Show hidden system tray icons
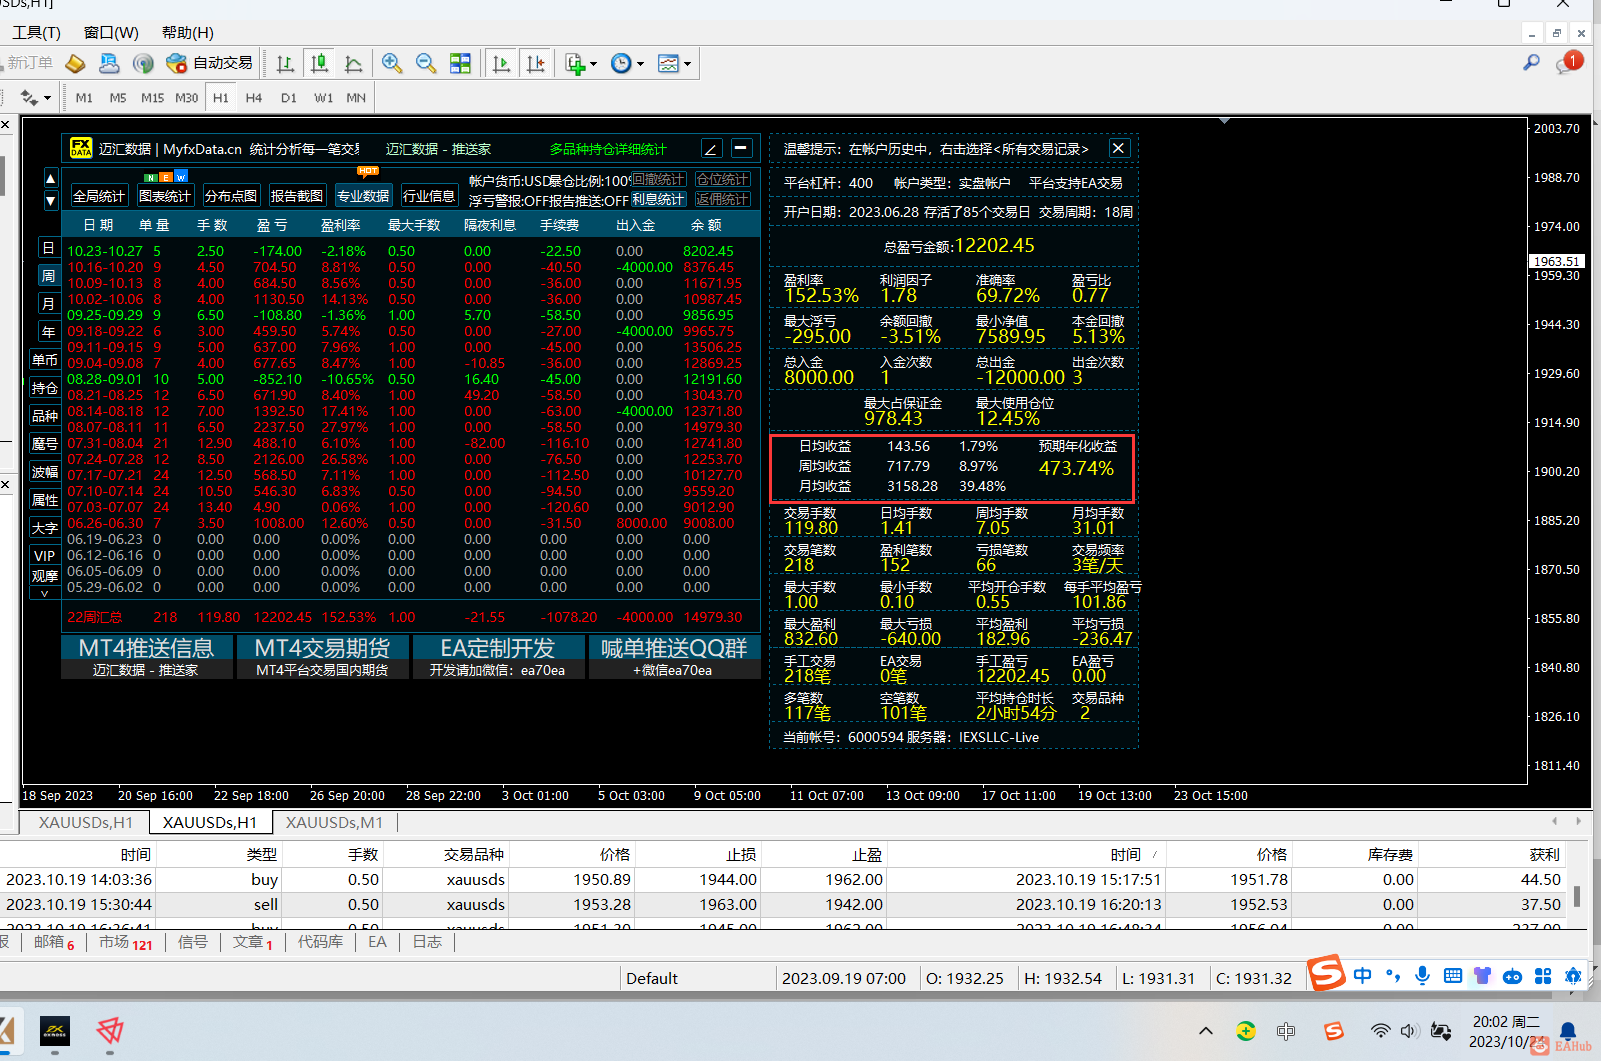Image resolution: width=1601 pixels, height=1061 pixels. tap(1206, 1031)
